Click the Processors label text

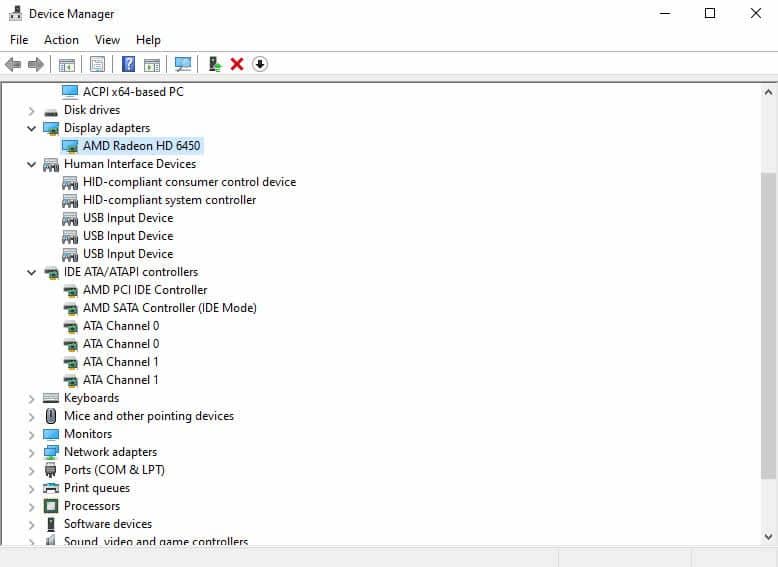click(x=92, y=506)
